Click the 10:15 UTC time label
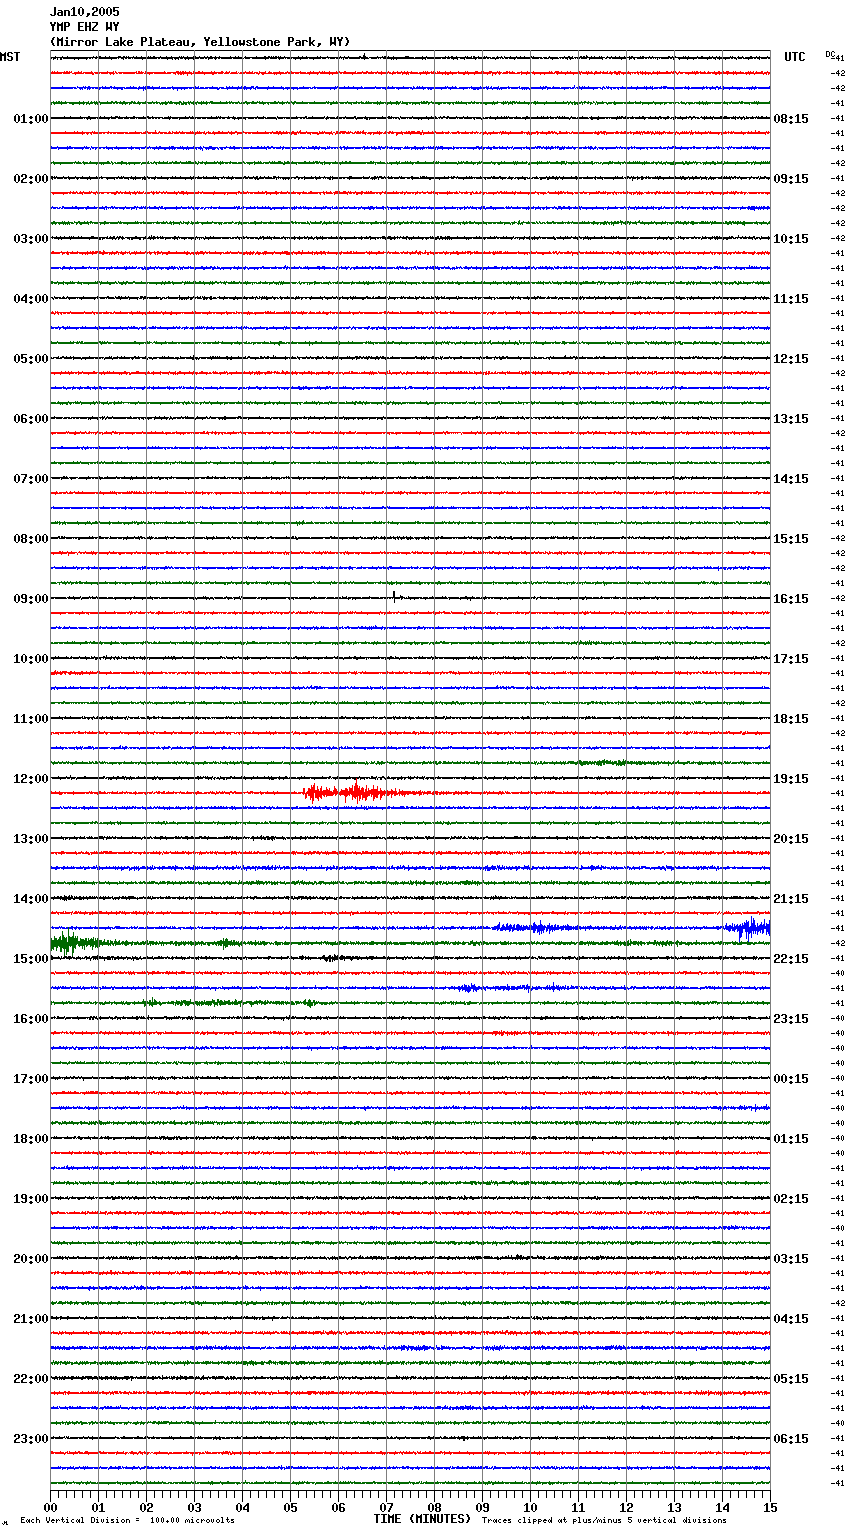Viewport: 850px width, 1534px height. click(x=791, y=239)
